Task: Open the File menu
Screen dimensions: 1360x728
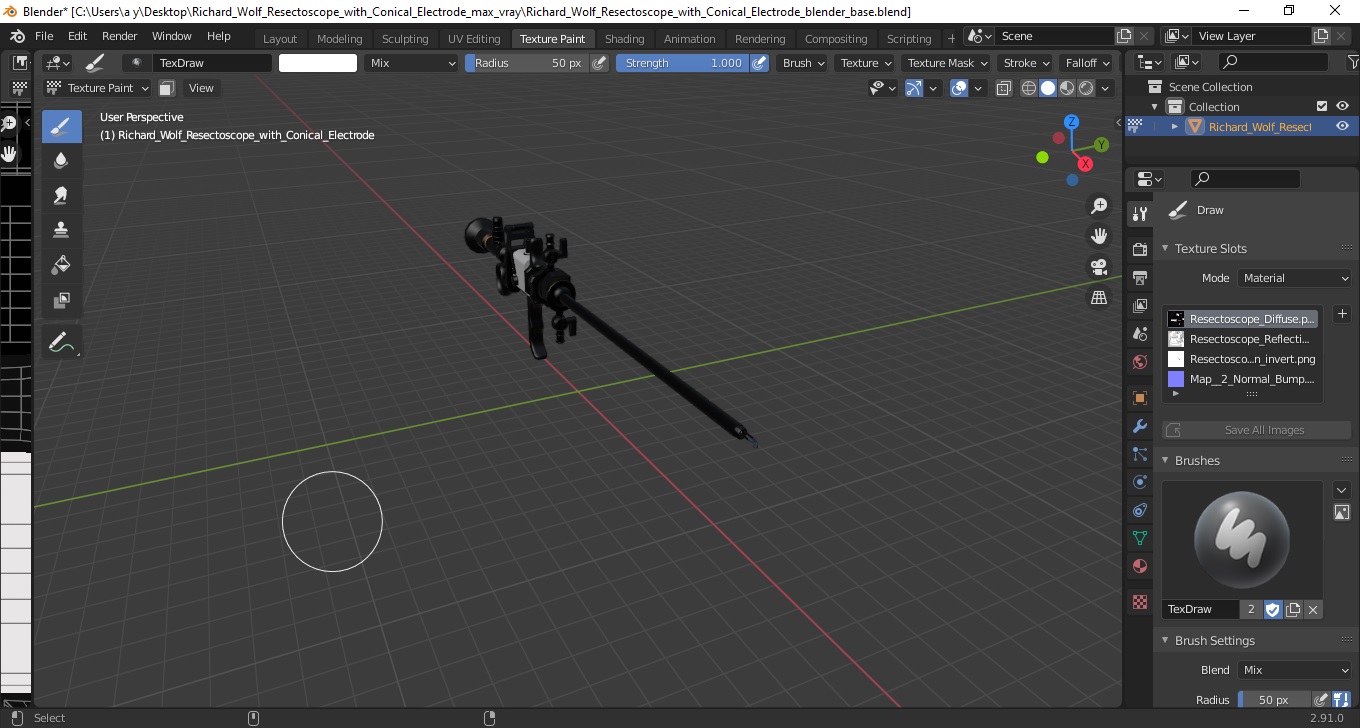Action: pyautogui.click(x=44, y=36)
